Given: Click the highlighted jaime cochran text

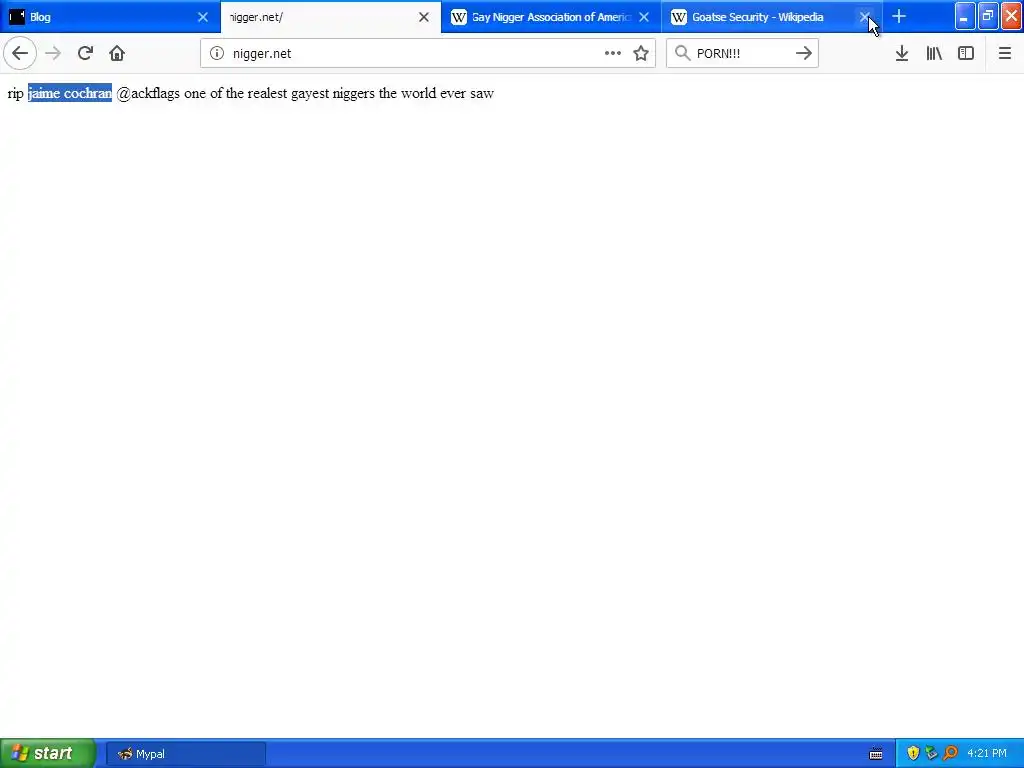Looking at the screenshot, I should point(70,93).
